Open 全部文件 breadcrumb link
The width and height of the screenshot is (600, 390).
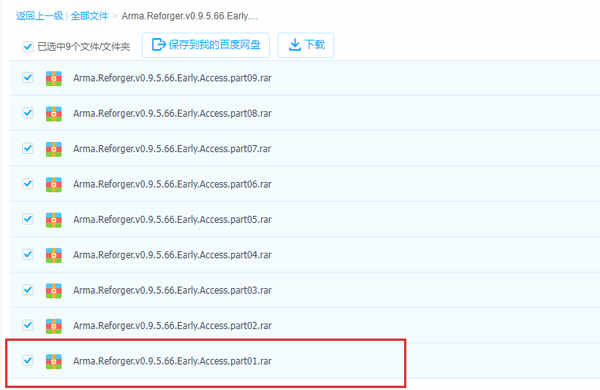(x=90, y=16)
